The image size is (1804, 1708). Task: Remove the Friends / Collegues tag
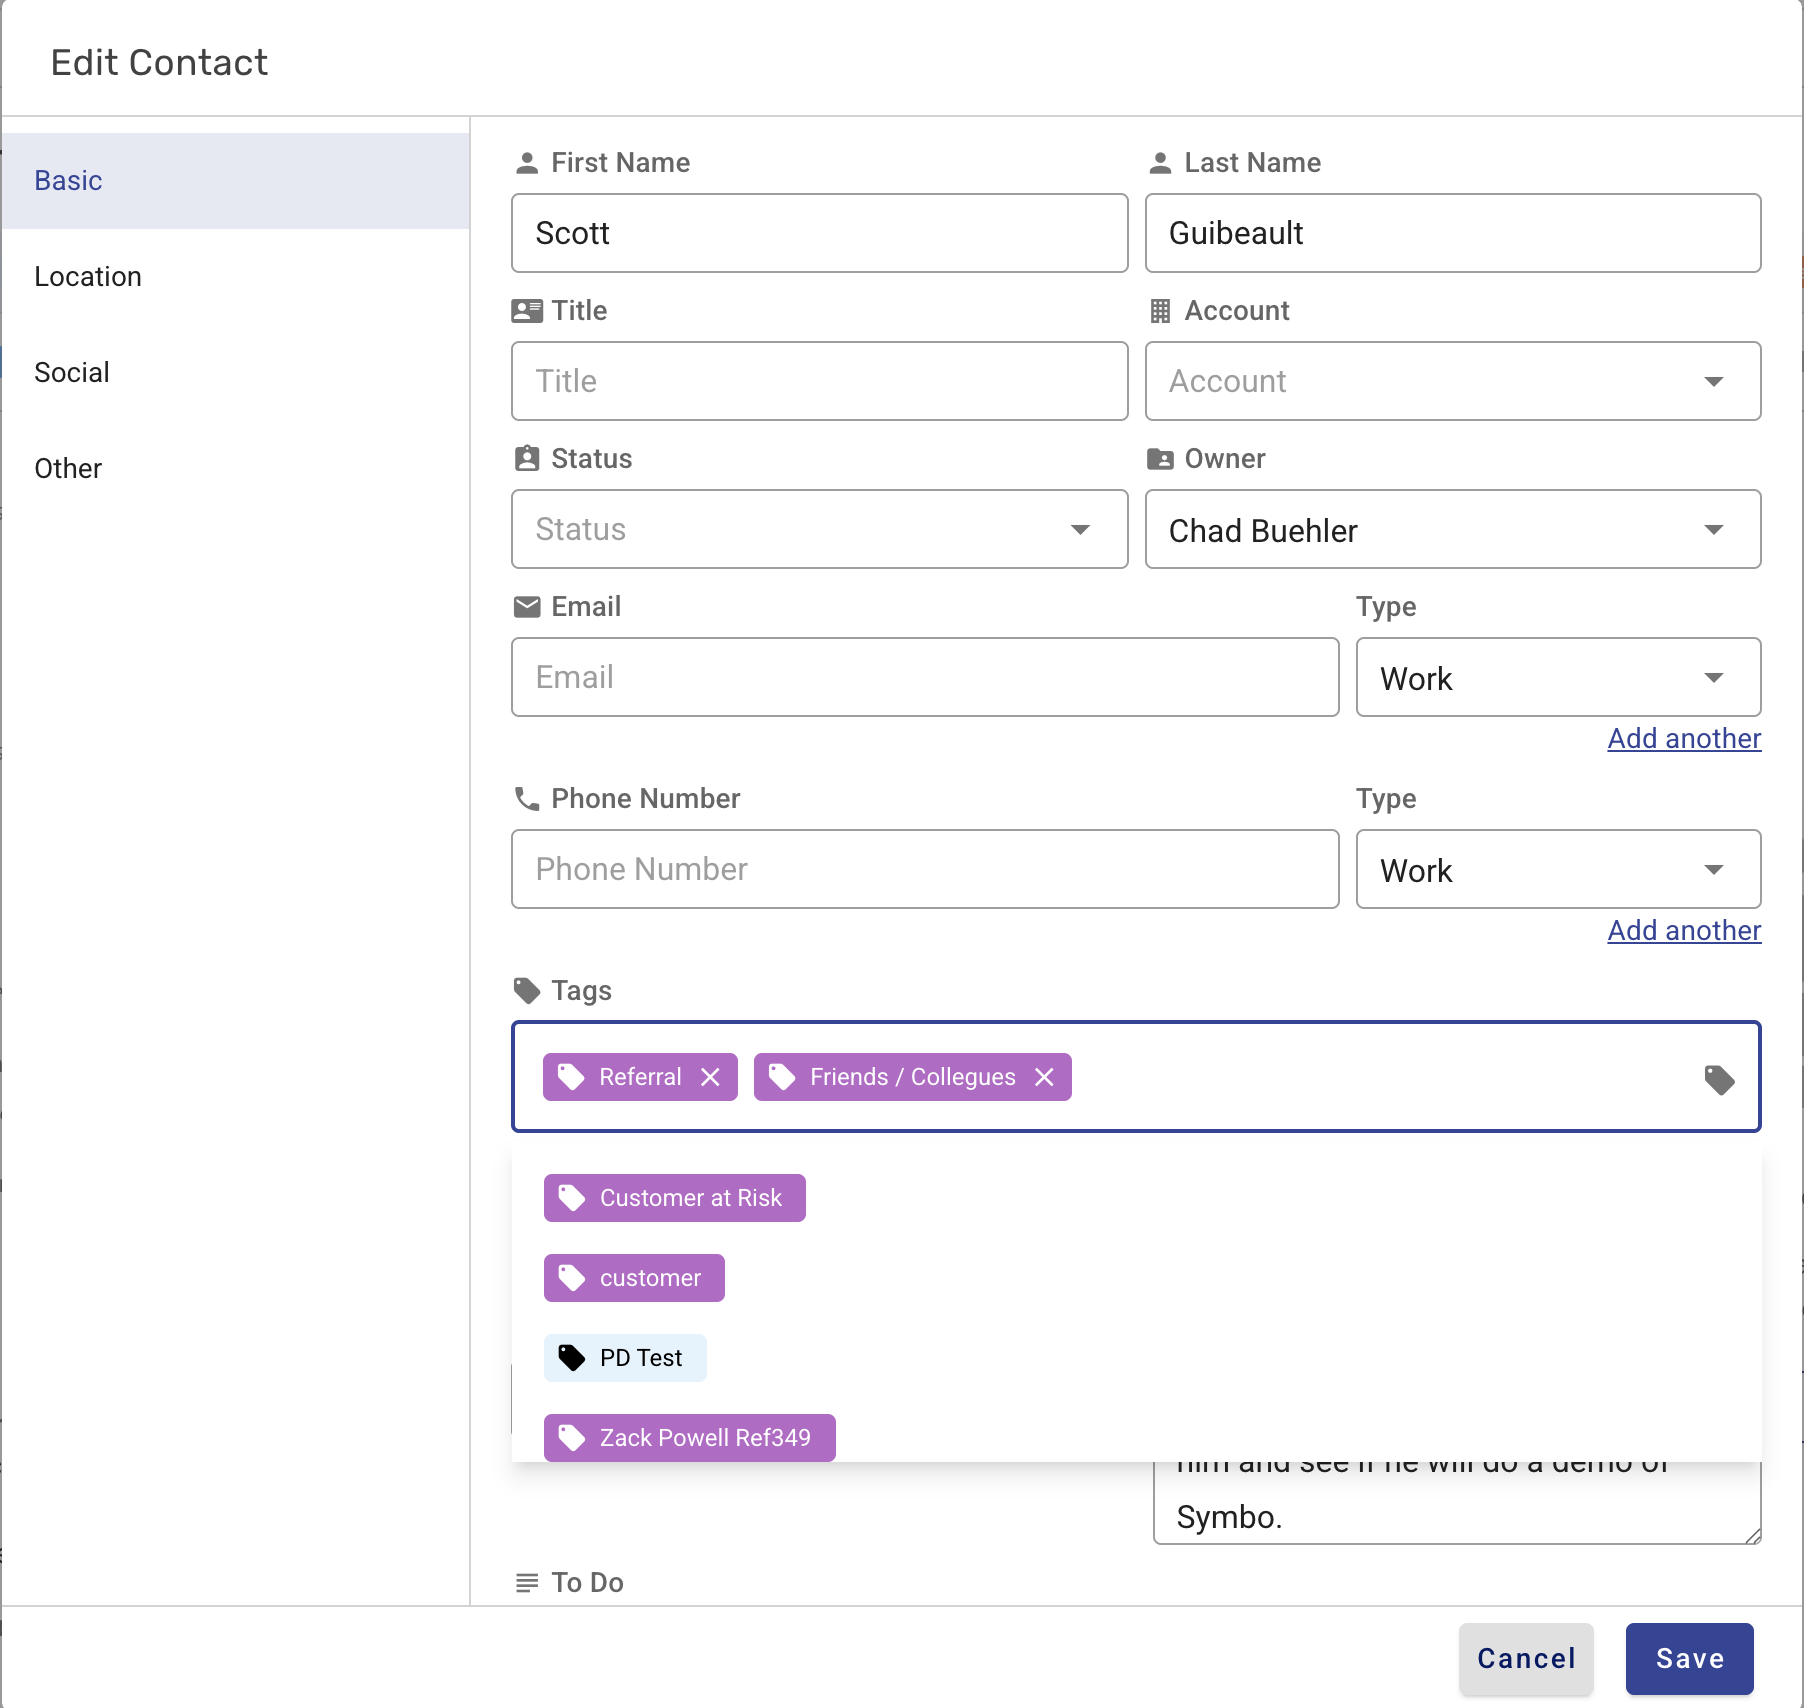pos(1044,1077)
